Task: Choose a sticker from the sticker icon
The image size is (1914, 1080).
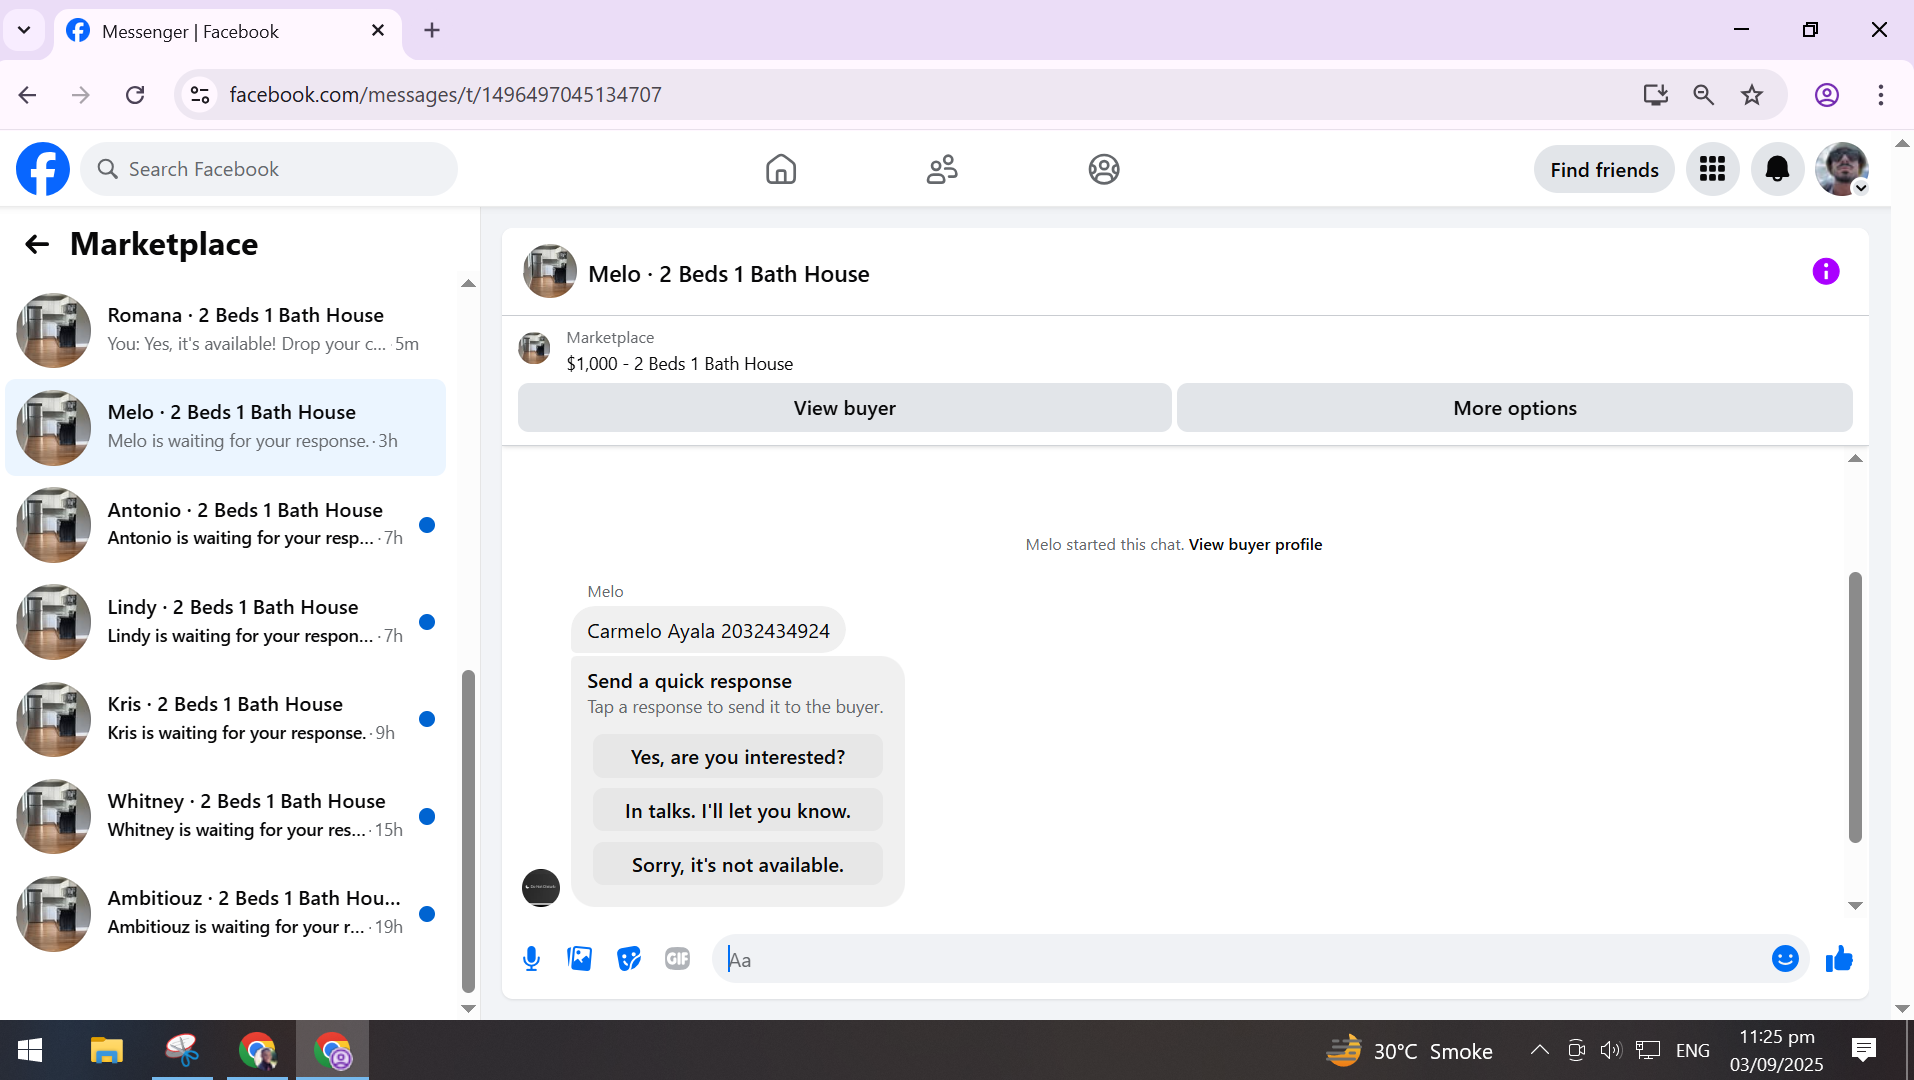Action: click(x=629, y=959)
